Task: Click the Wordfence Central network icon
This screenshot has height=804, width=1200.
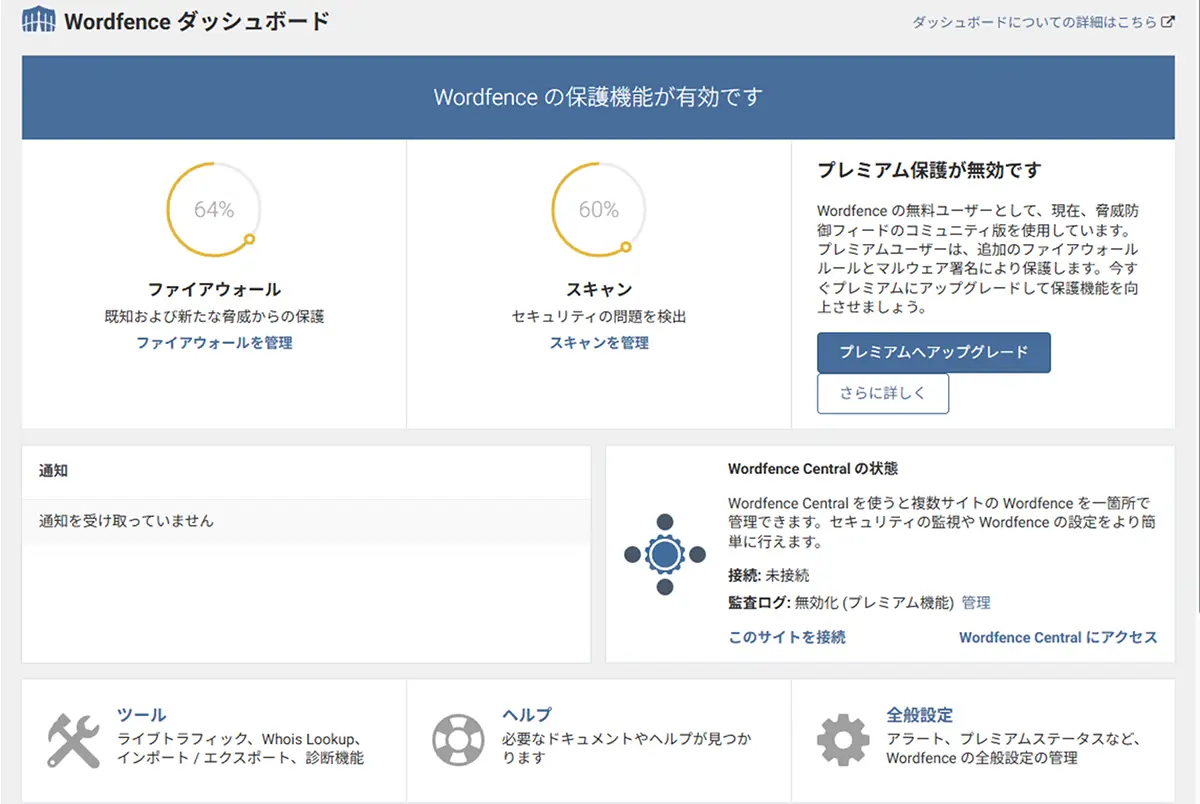Action: (x=665, y=554)
